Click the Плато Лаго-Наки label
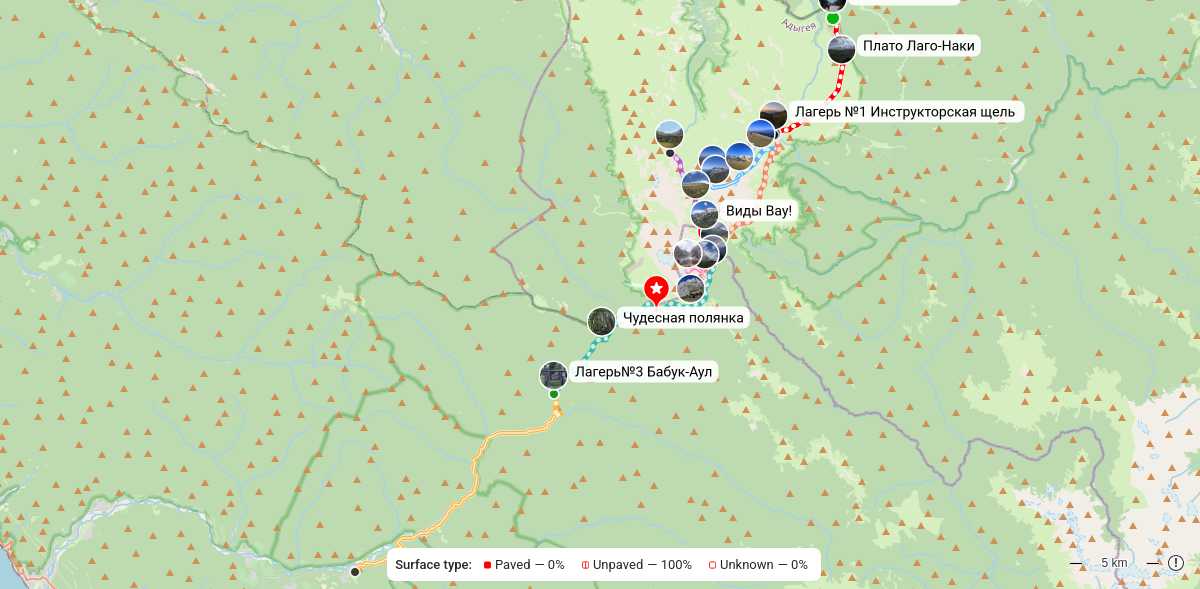Image resolution: width=1200 pixels, height=589 pixels. click(918, 46)
